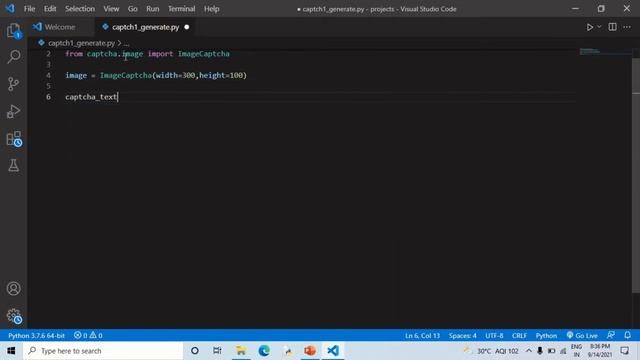
Task: Click the weather 30°C AQI 102 widget
Action: [x=491, y=351]
